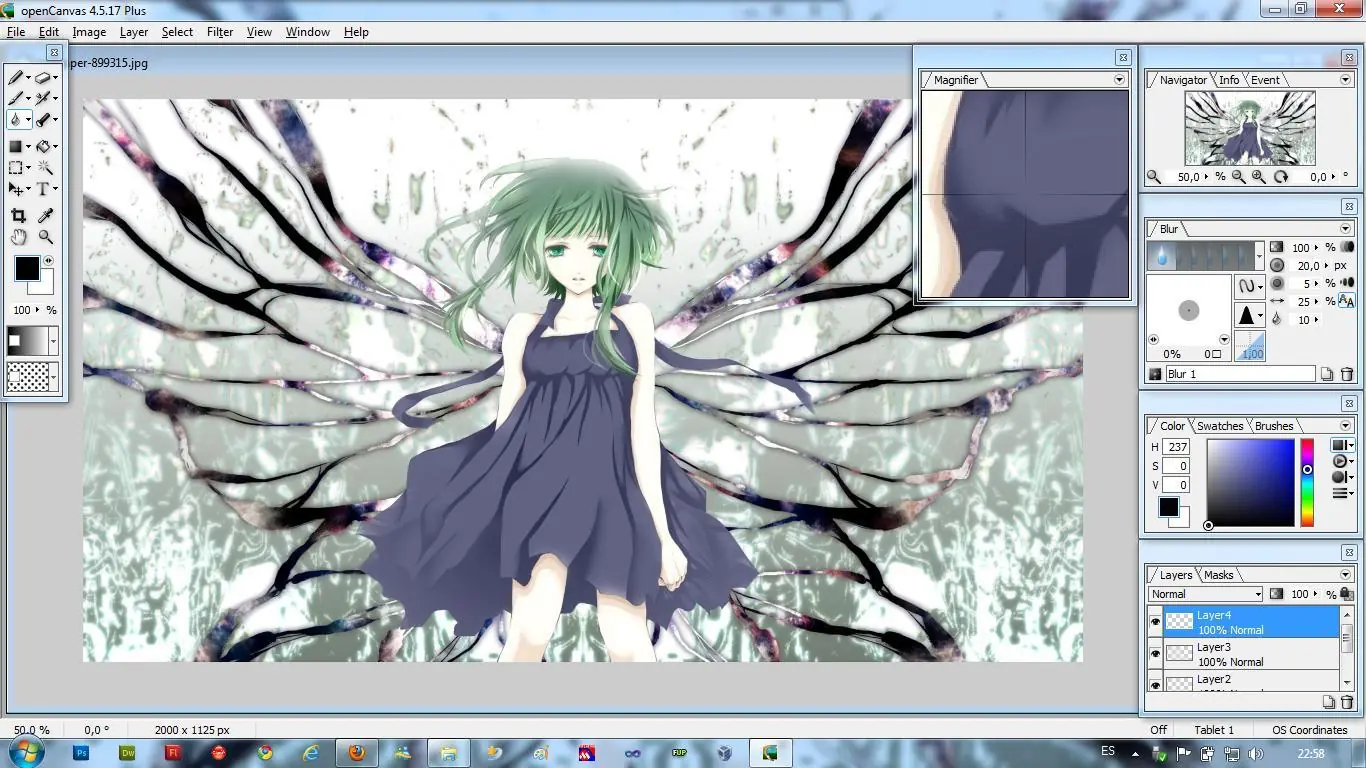Choose the Gradient tool square icon

(16, 146)
